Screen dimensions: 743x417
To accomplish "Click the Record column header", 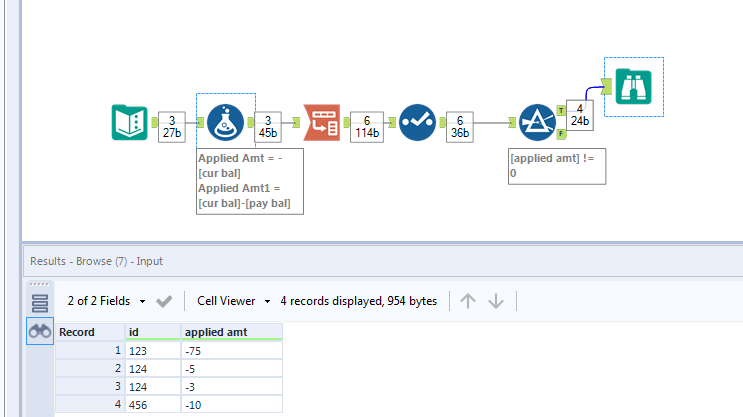I will 90,332.
